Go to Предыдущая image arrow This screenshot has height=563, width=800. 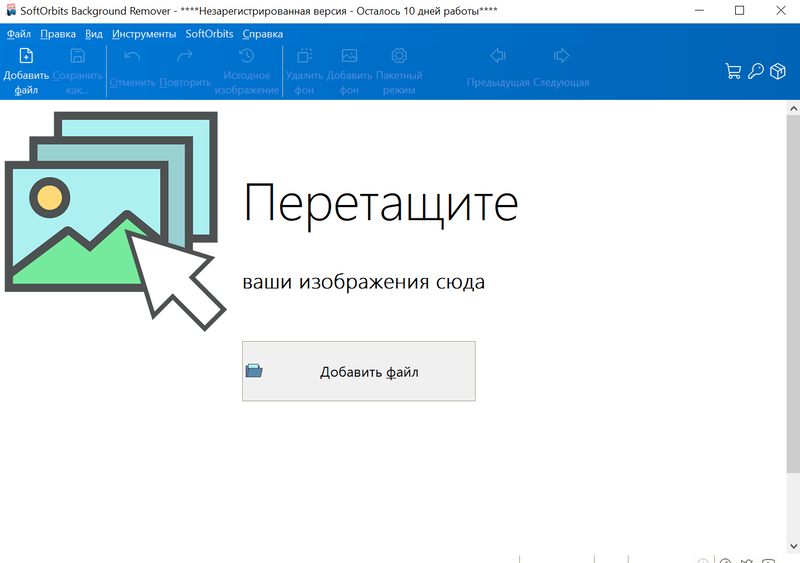[498, 56]
